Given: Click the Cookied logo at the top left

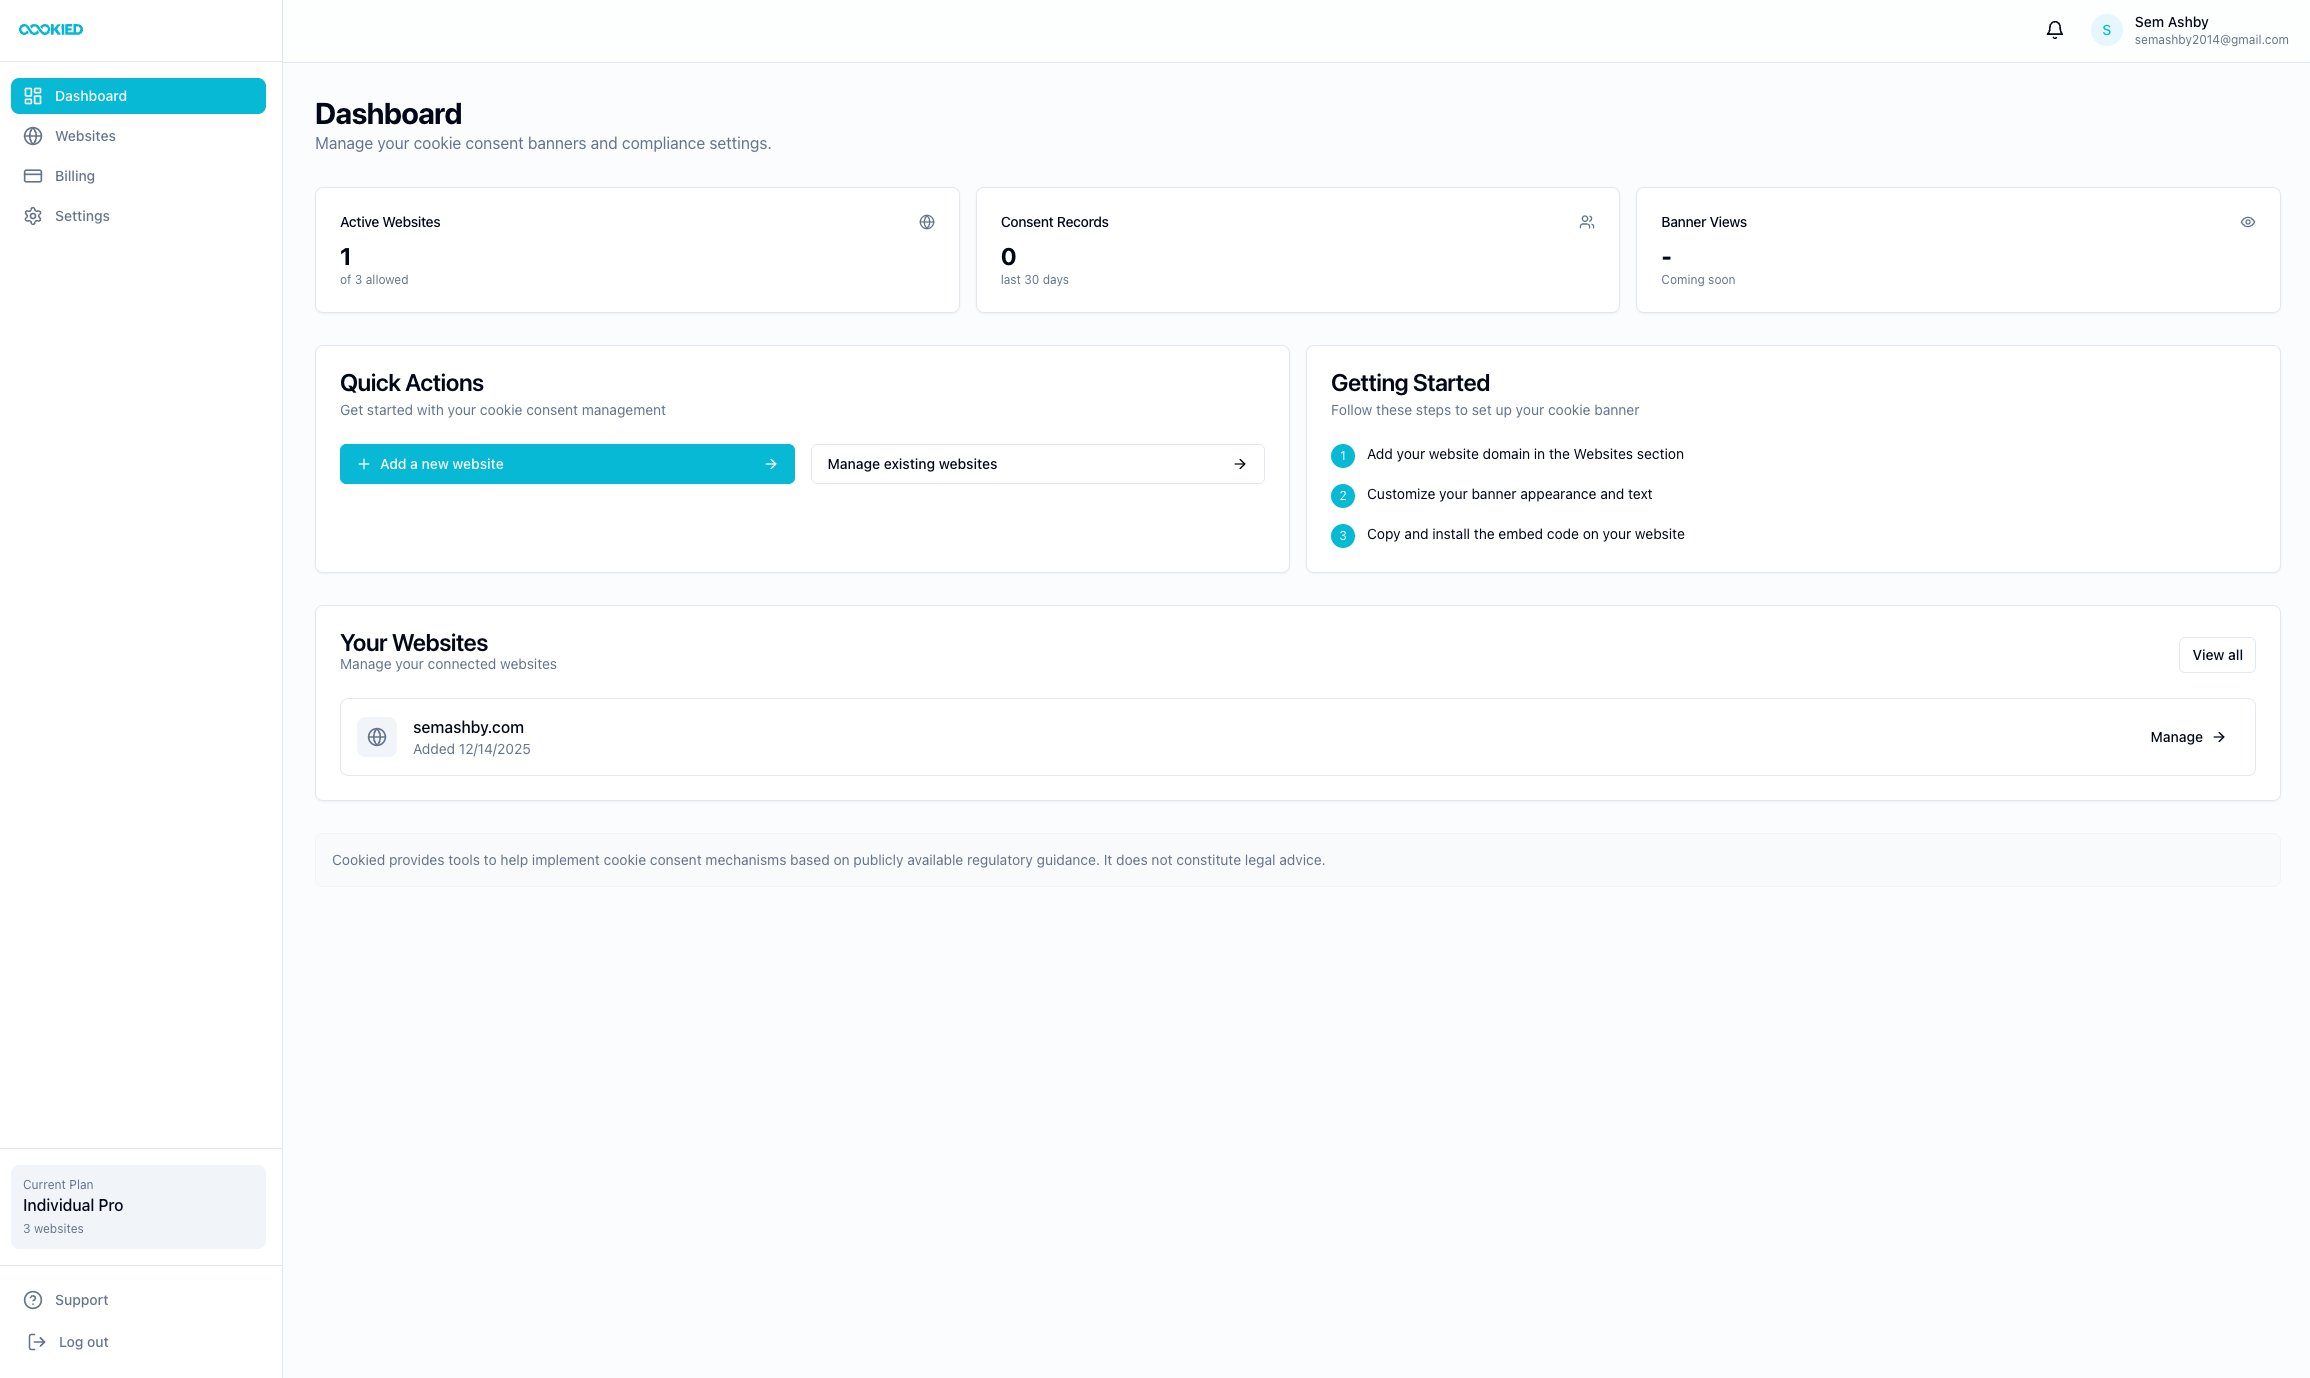Looking at the screenshot, I should pyautogui.click(x=50, y=29).
